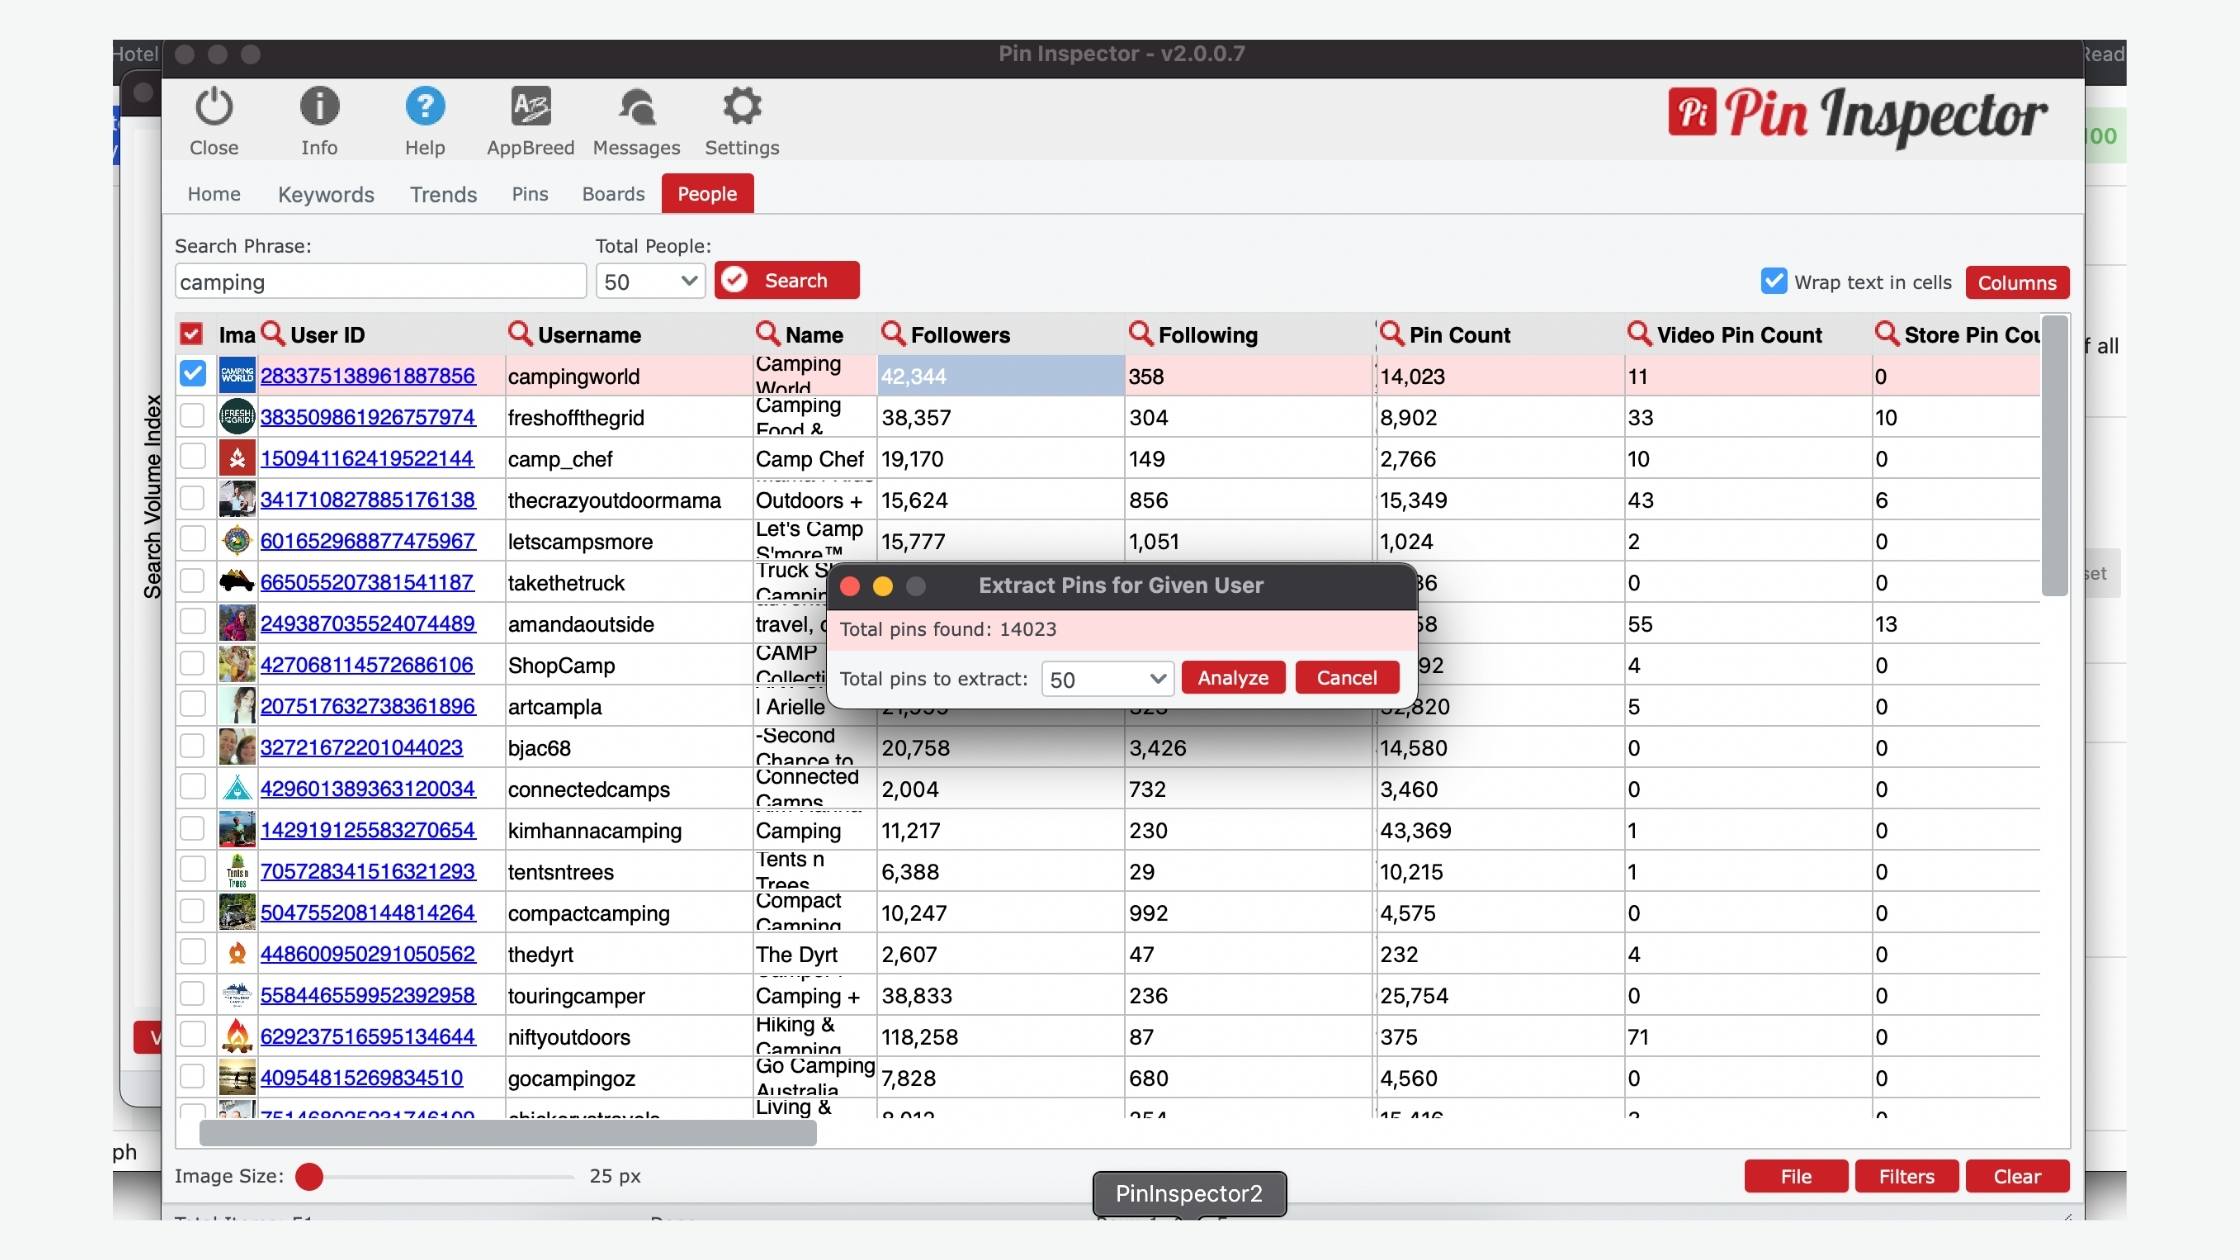
Task: Click Analyze in Extract Pins dialog
Action: pos(1233,677)
